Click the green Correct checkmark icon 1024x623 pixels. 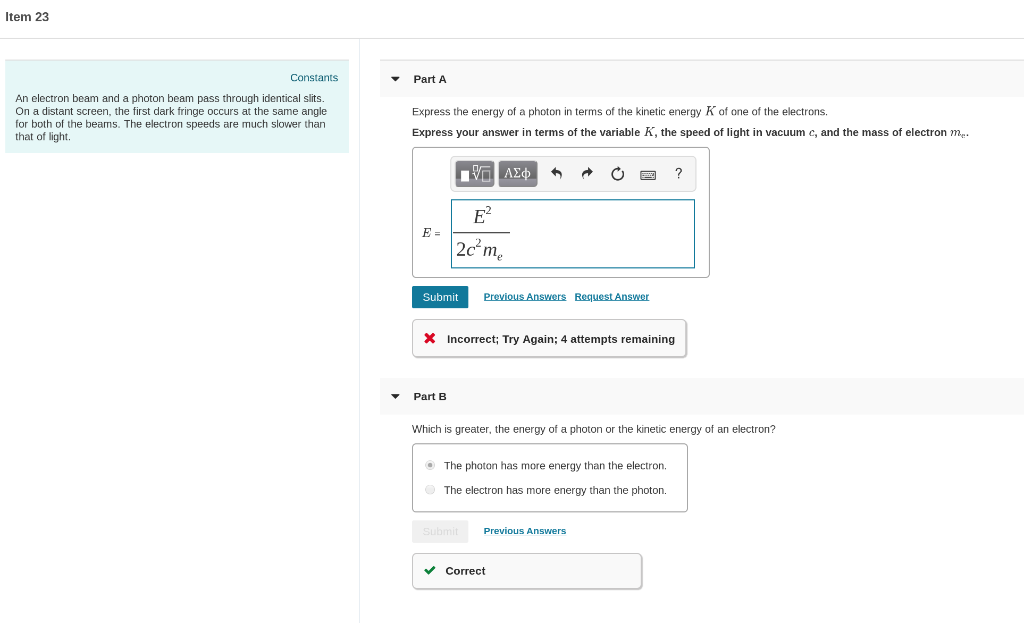tap(430, 570)
